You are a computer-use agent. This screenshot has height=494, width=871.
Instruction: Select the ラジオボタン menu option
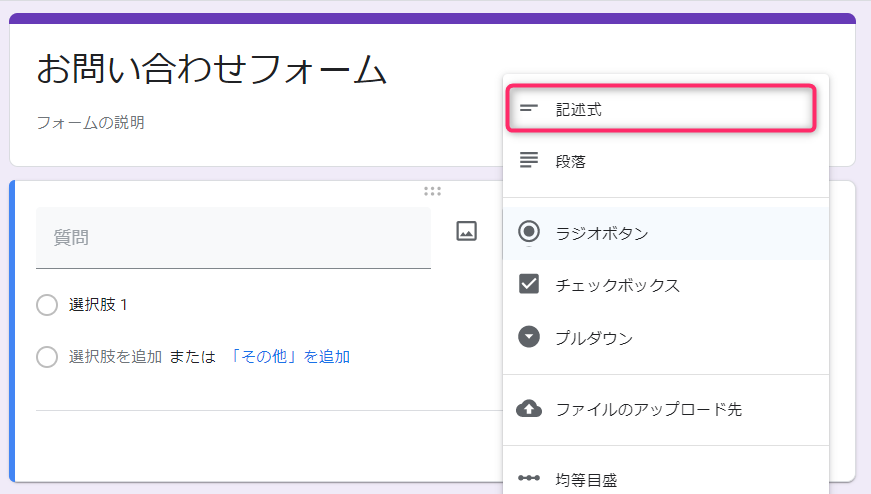point(665,233)
